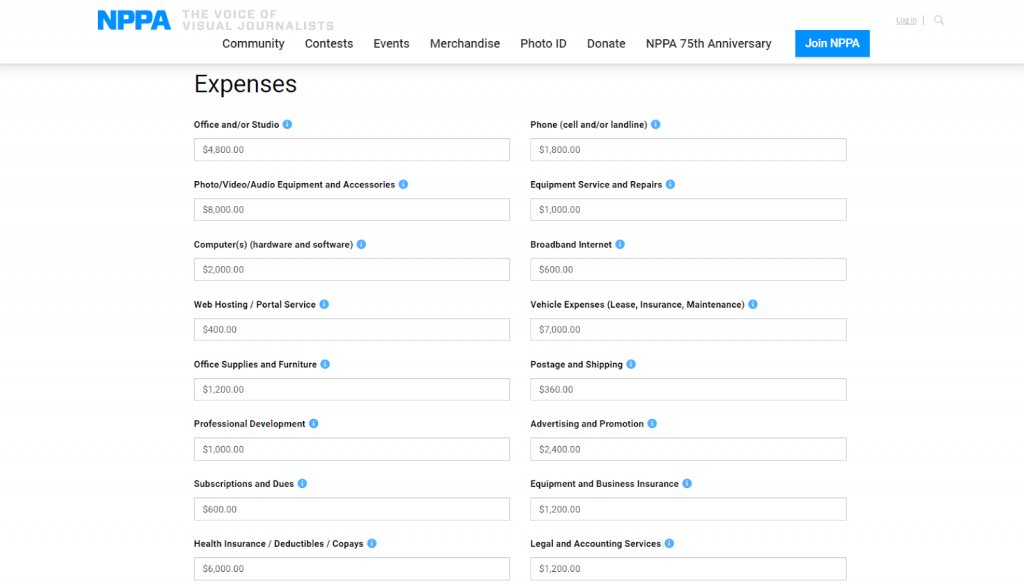Viewport: 1024px width, 586px height.
Task: Focus Vehicle Expenses field showing $7,000.00
Action: 688,329
